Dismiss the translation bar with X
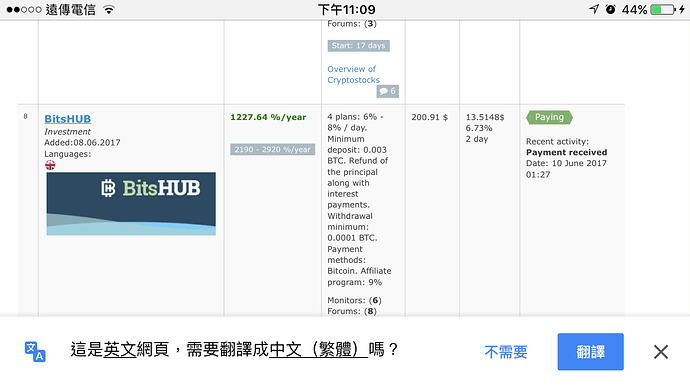Viewport: 690px width, 387px height. 661,352
